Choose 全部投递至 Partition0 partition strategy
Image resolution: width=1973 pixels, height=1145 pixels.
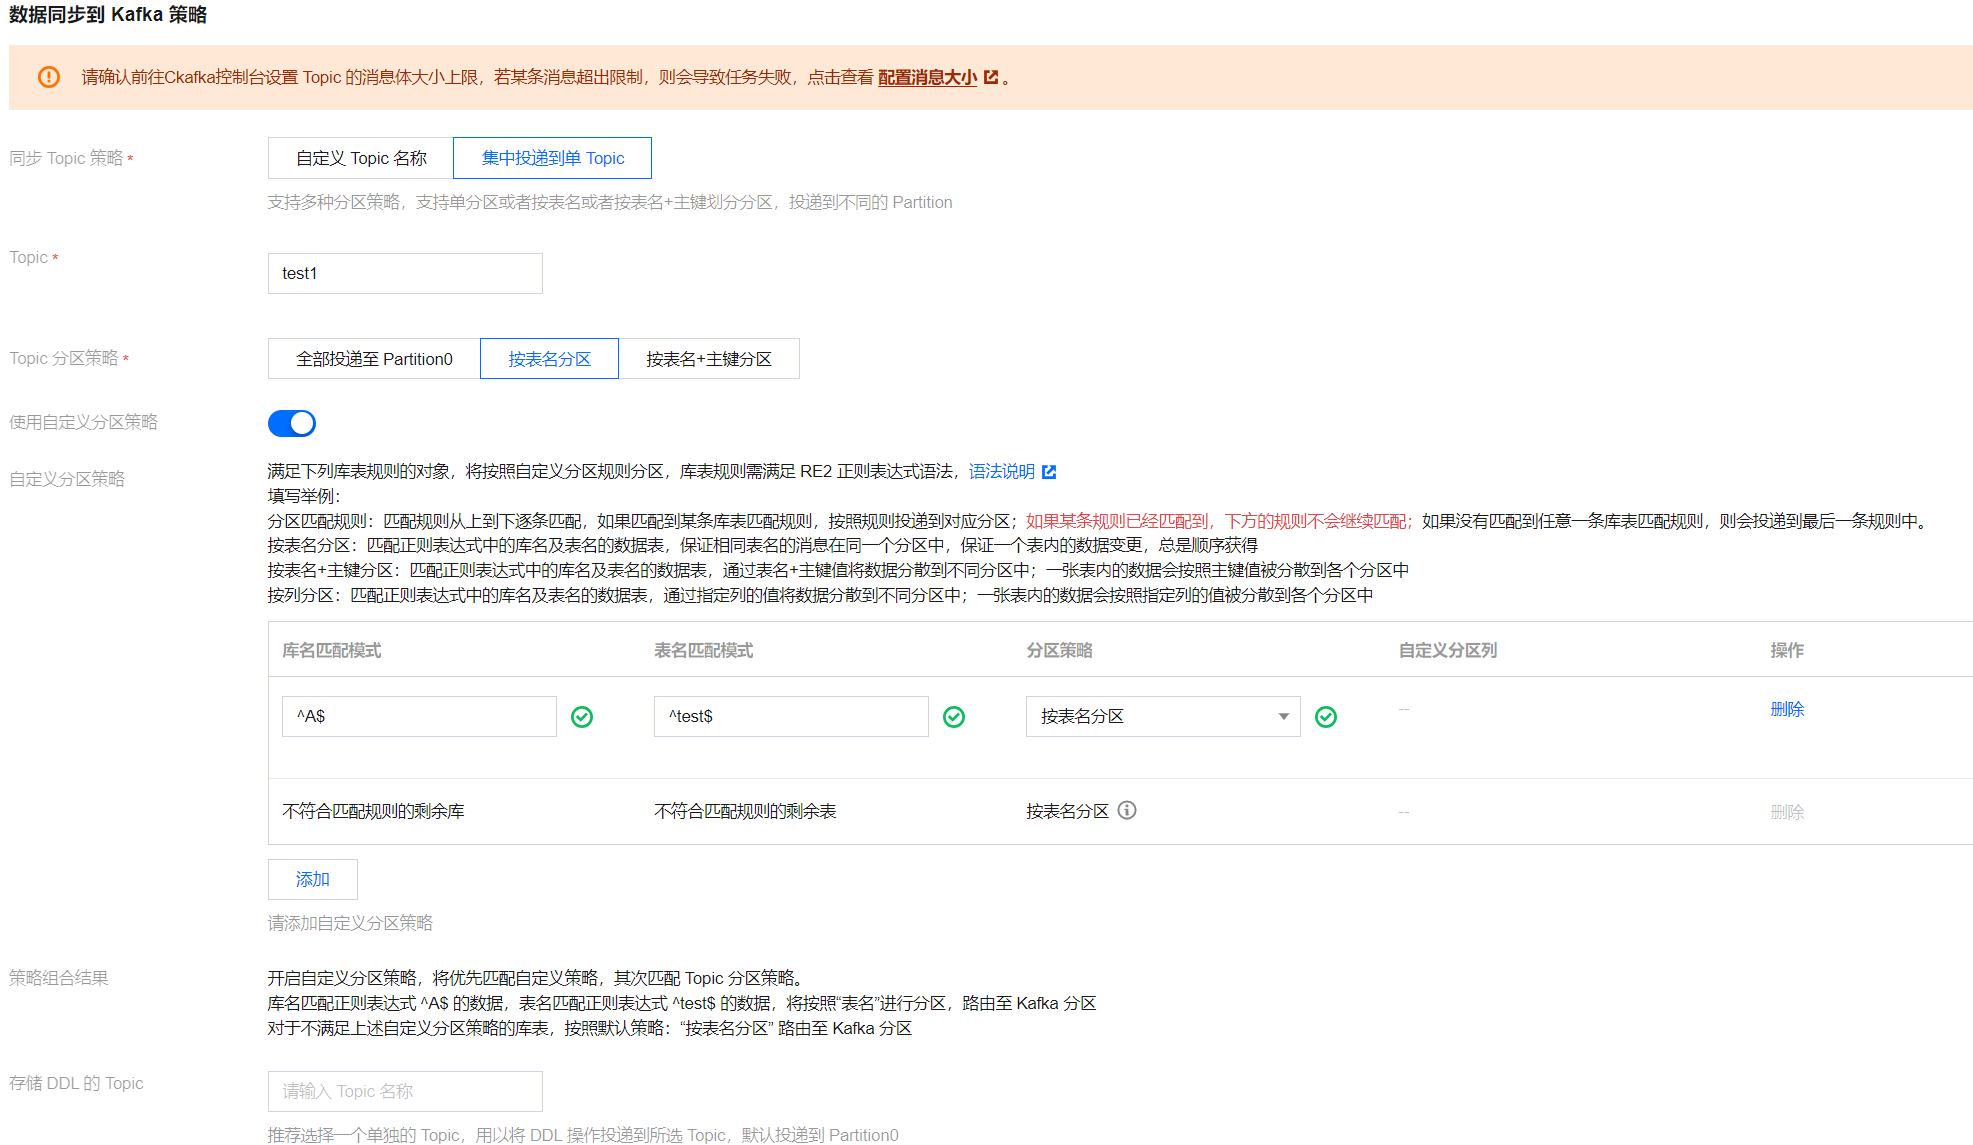374,359
